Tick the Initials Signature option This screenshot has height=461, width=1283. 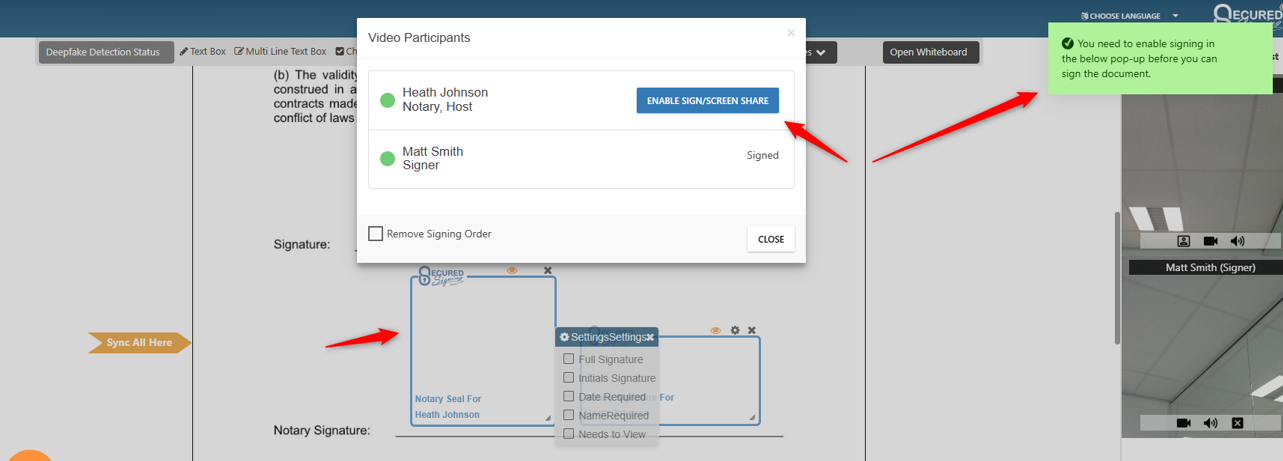[x=569, y=378]
